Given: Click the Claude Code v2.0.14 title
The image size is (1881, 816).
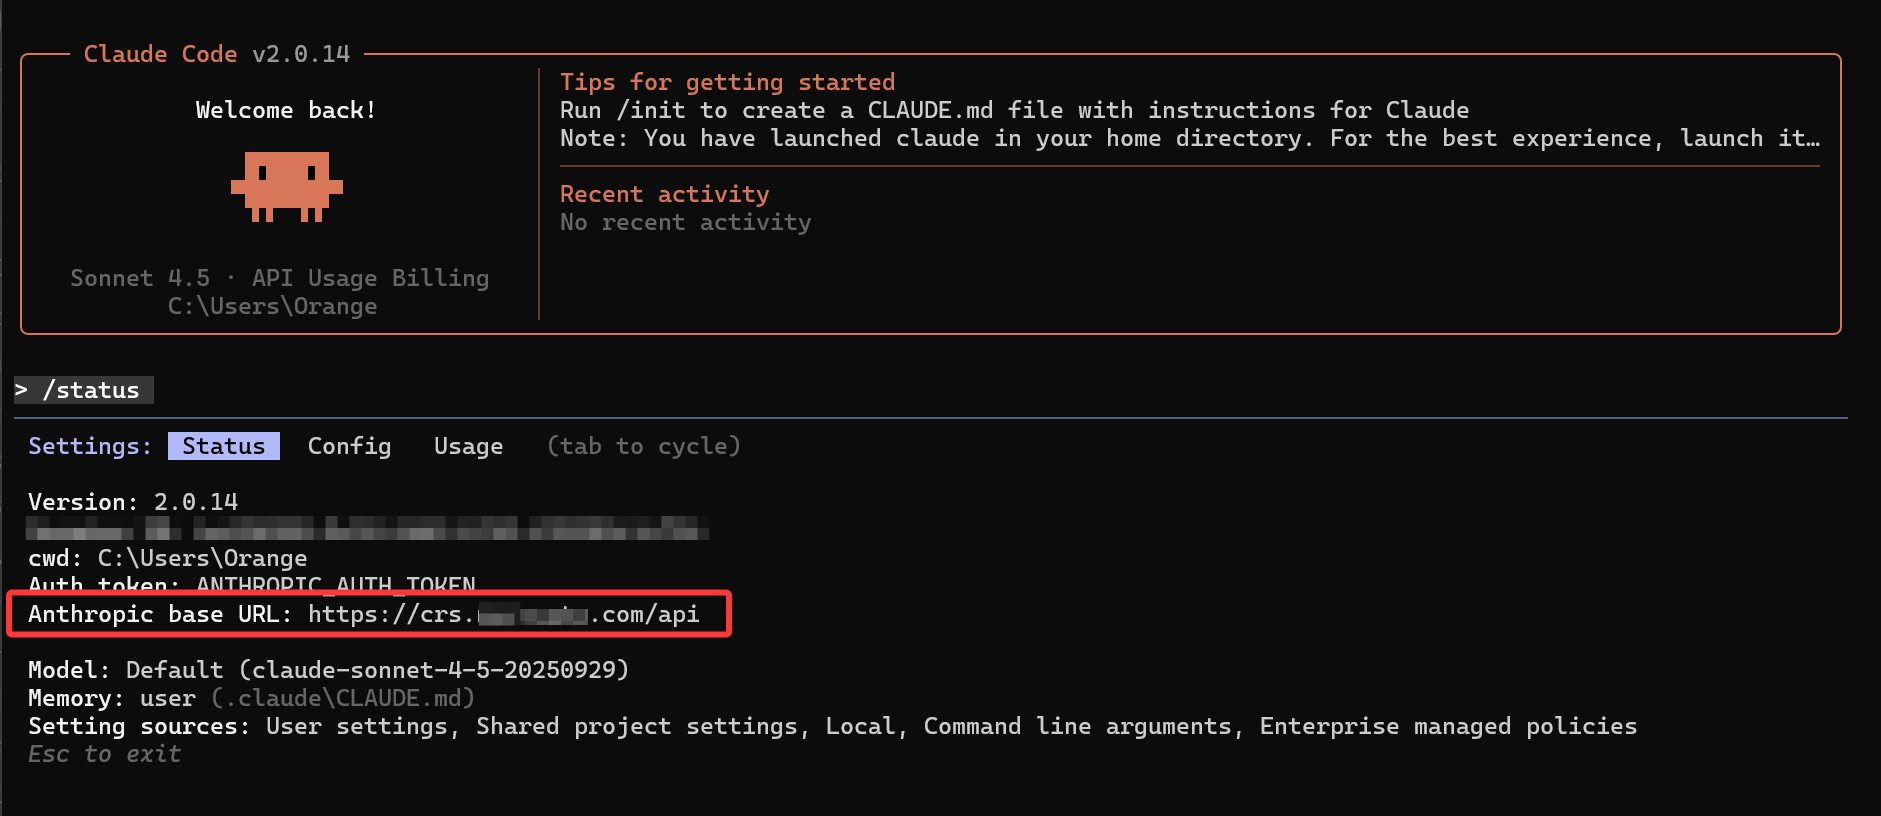Looking at the screenshot, I should click(x=217, y=54).
